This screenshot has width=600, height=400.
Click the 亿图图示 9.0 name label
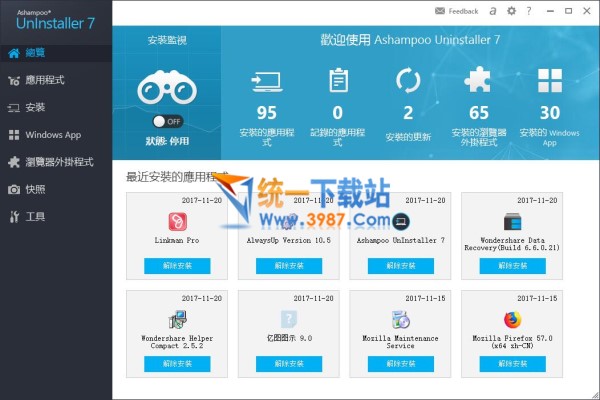[289, 338]
